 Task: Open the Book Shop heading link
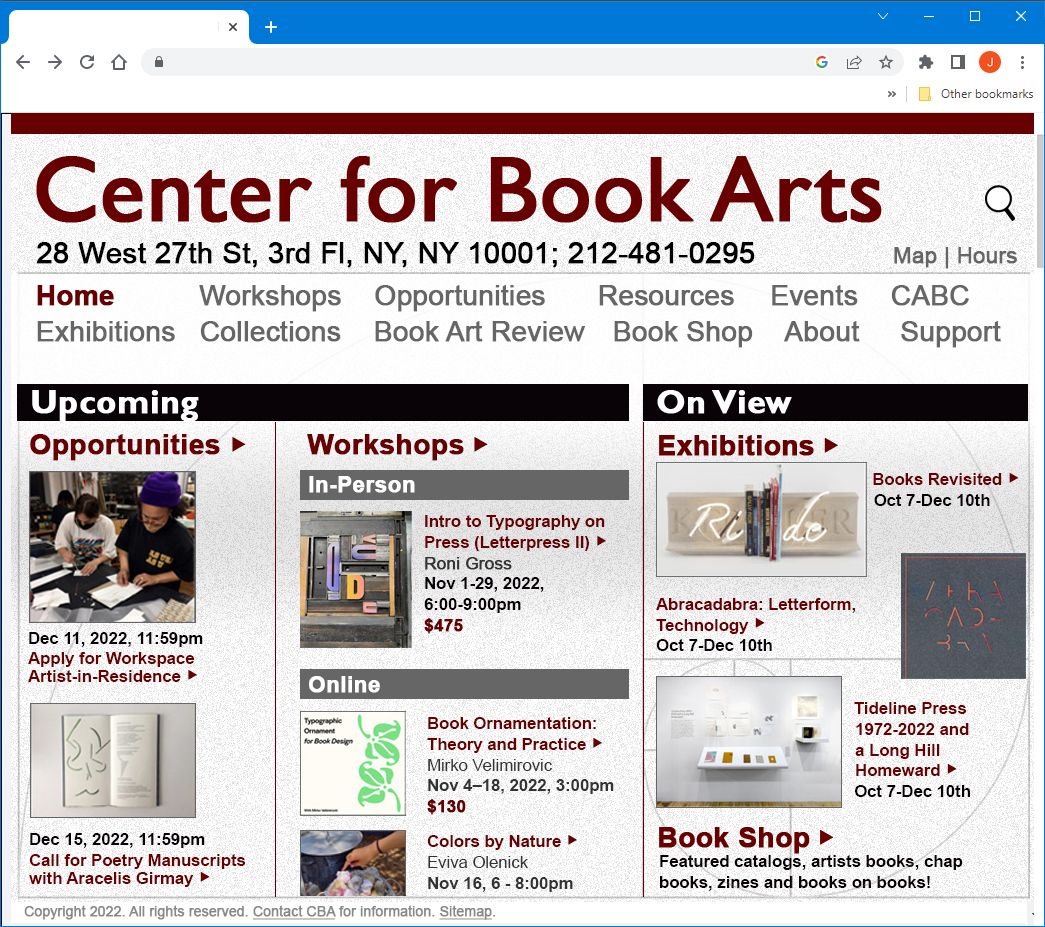[x=745, y=838]
